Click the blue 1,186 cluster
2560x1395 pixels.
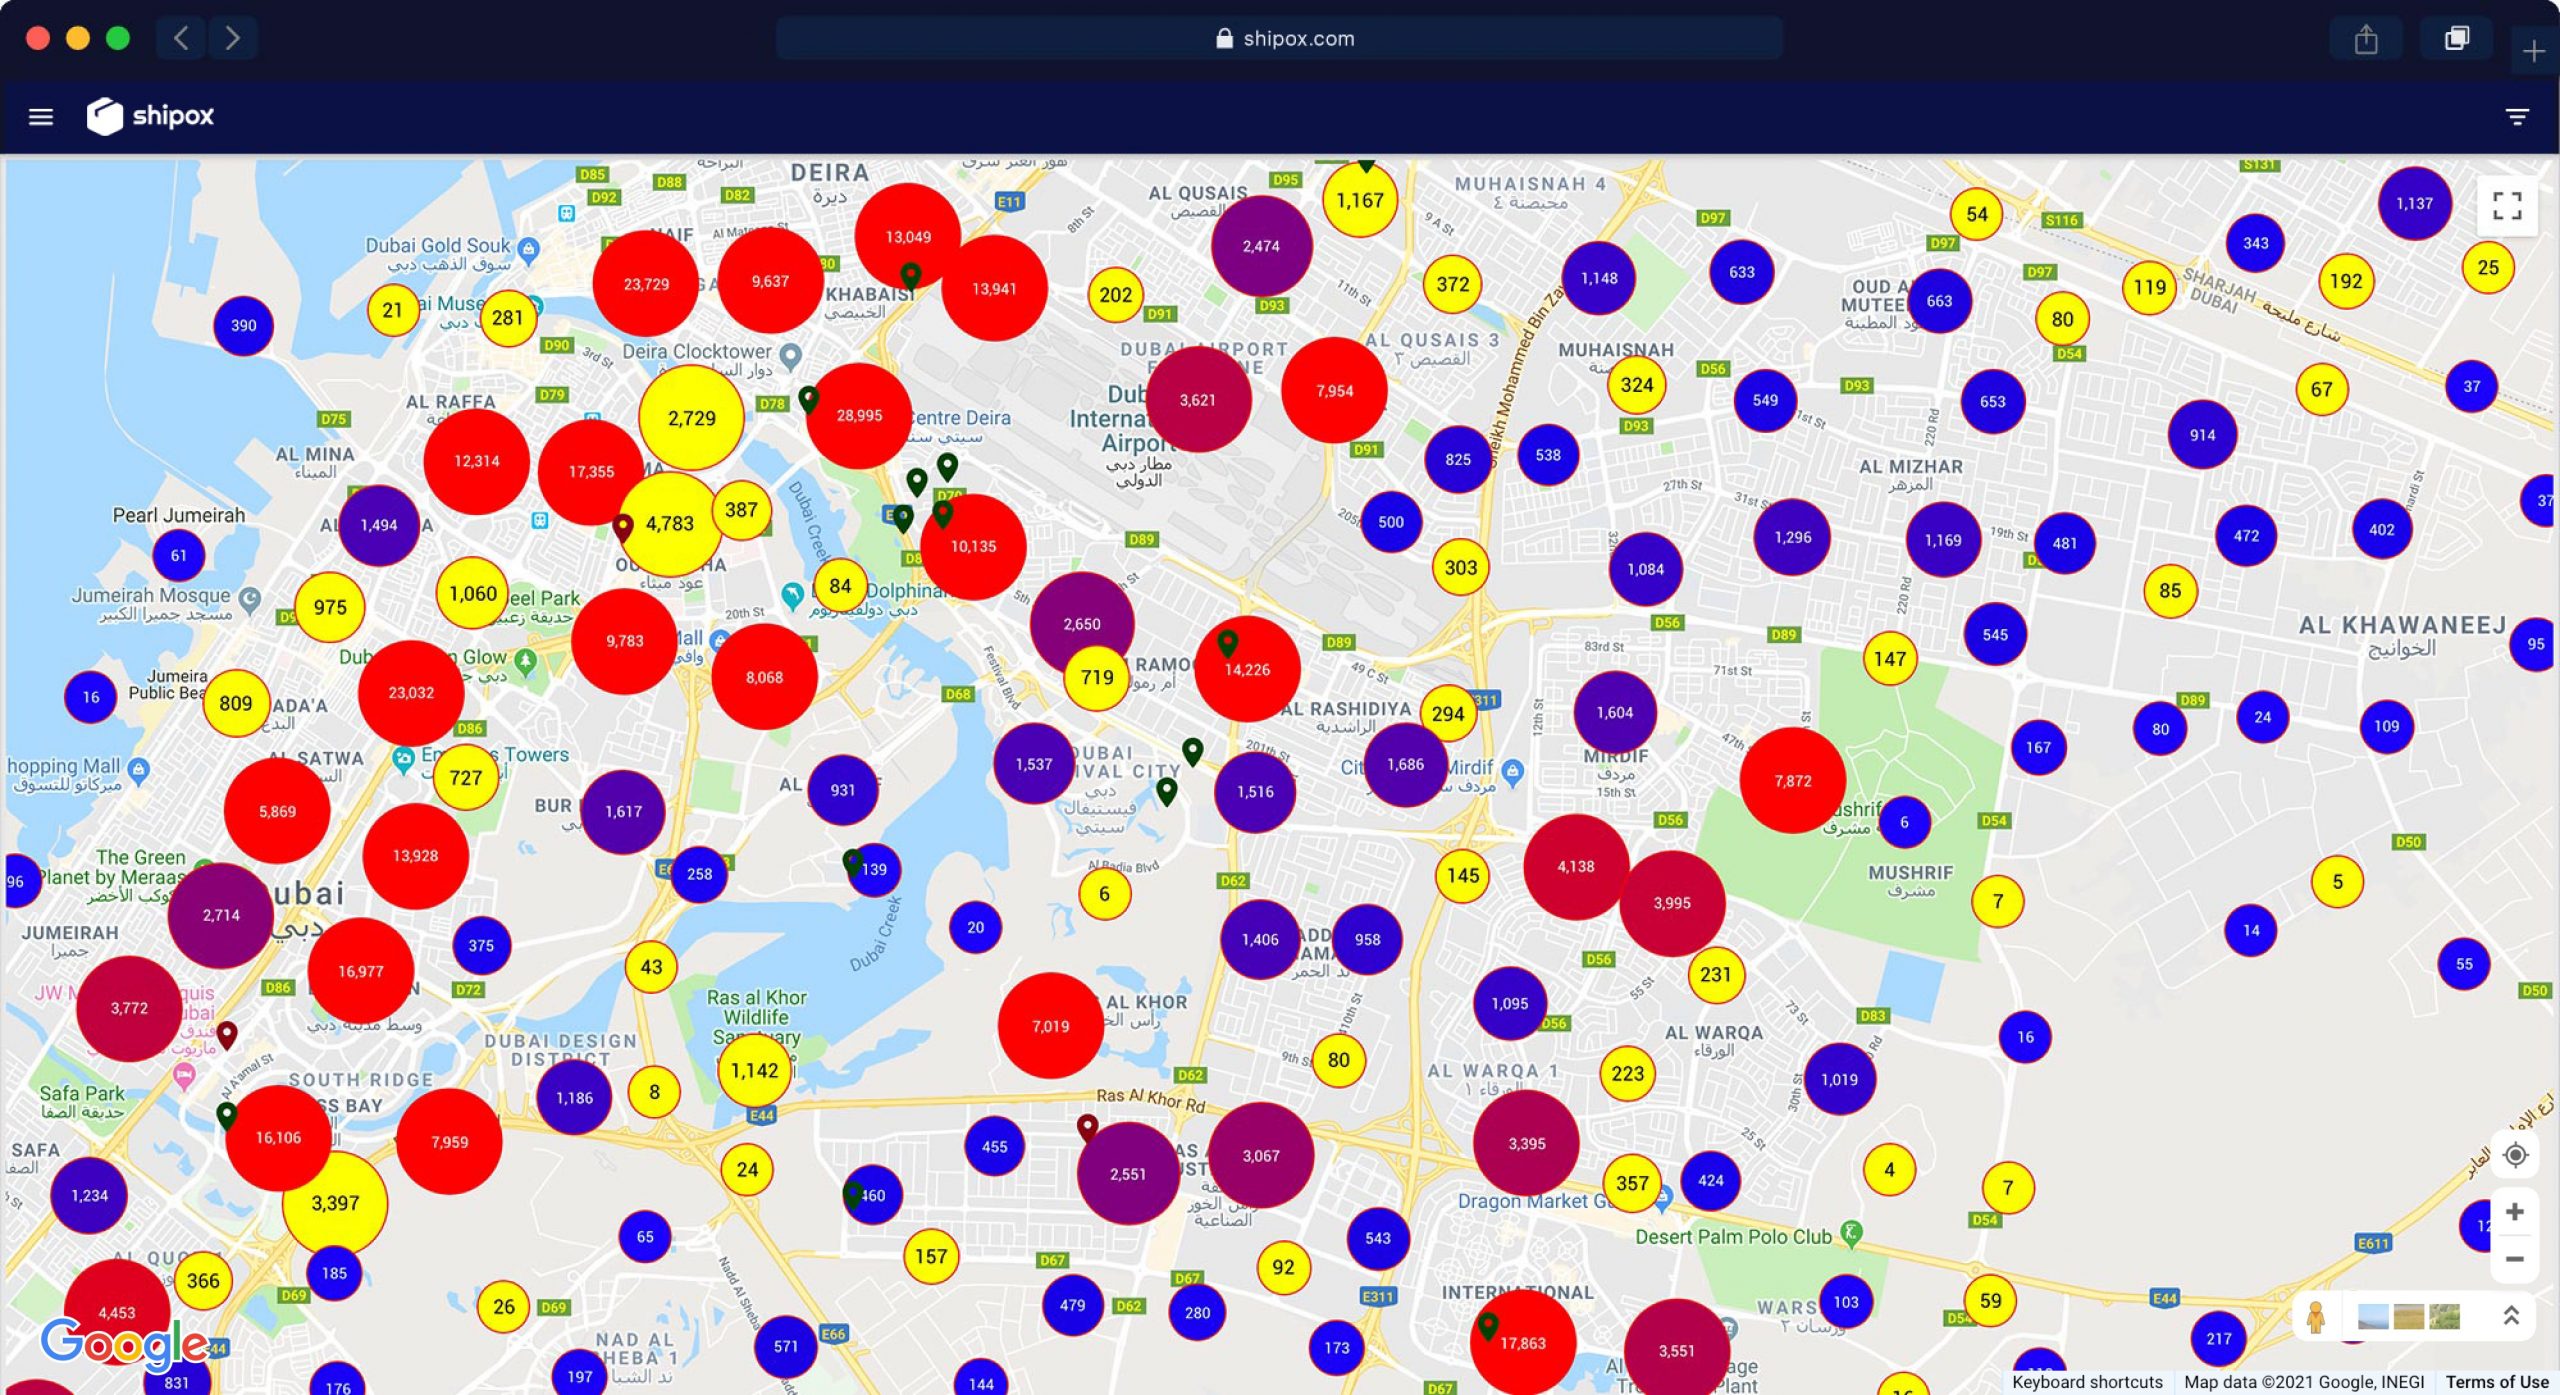(574, 1098)
